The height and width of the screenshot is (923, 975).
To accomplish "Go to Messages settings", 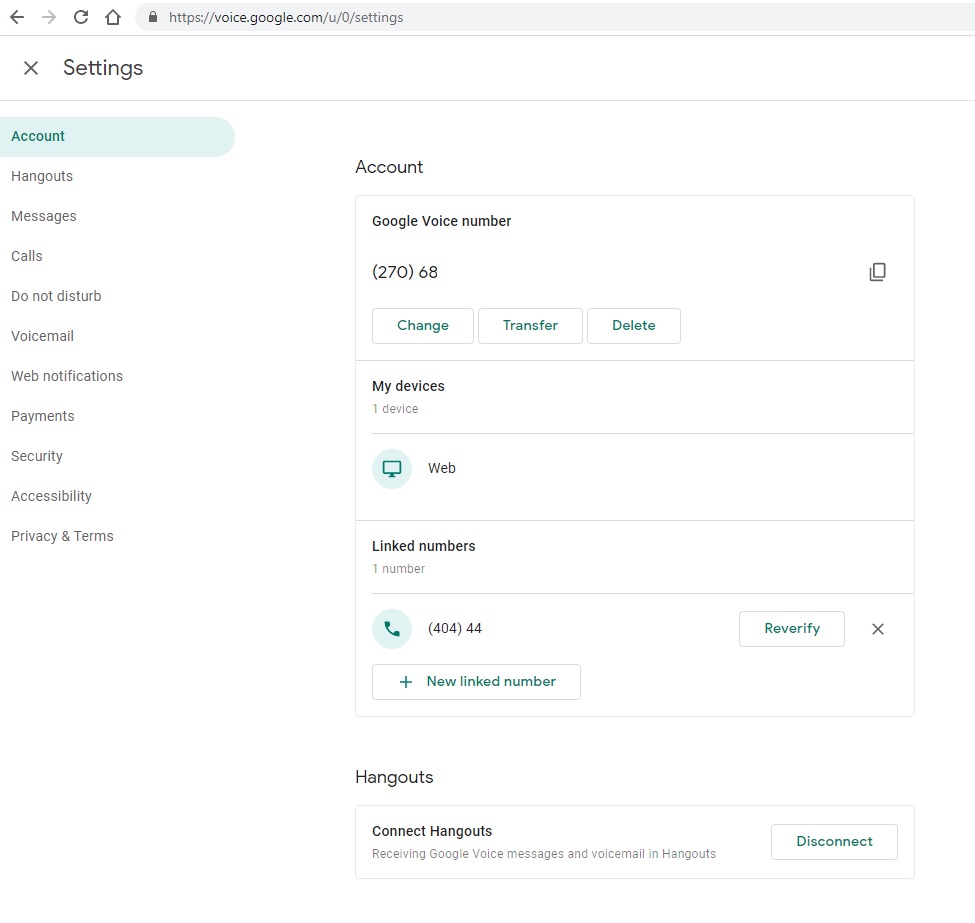I will point(44,216).
